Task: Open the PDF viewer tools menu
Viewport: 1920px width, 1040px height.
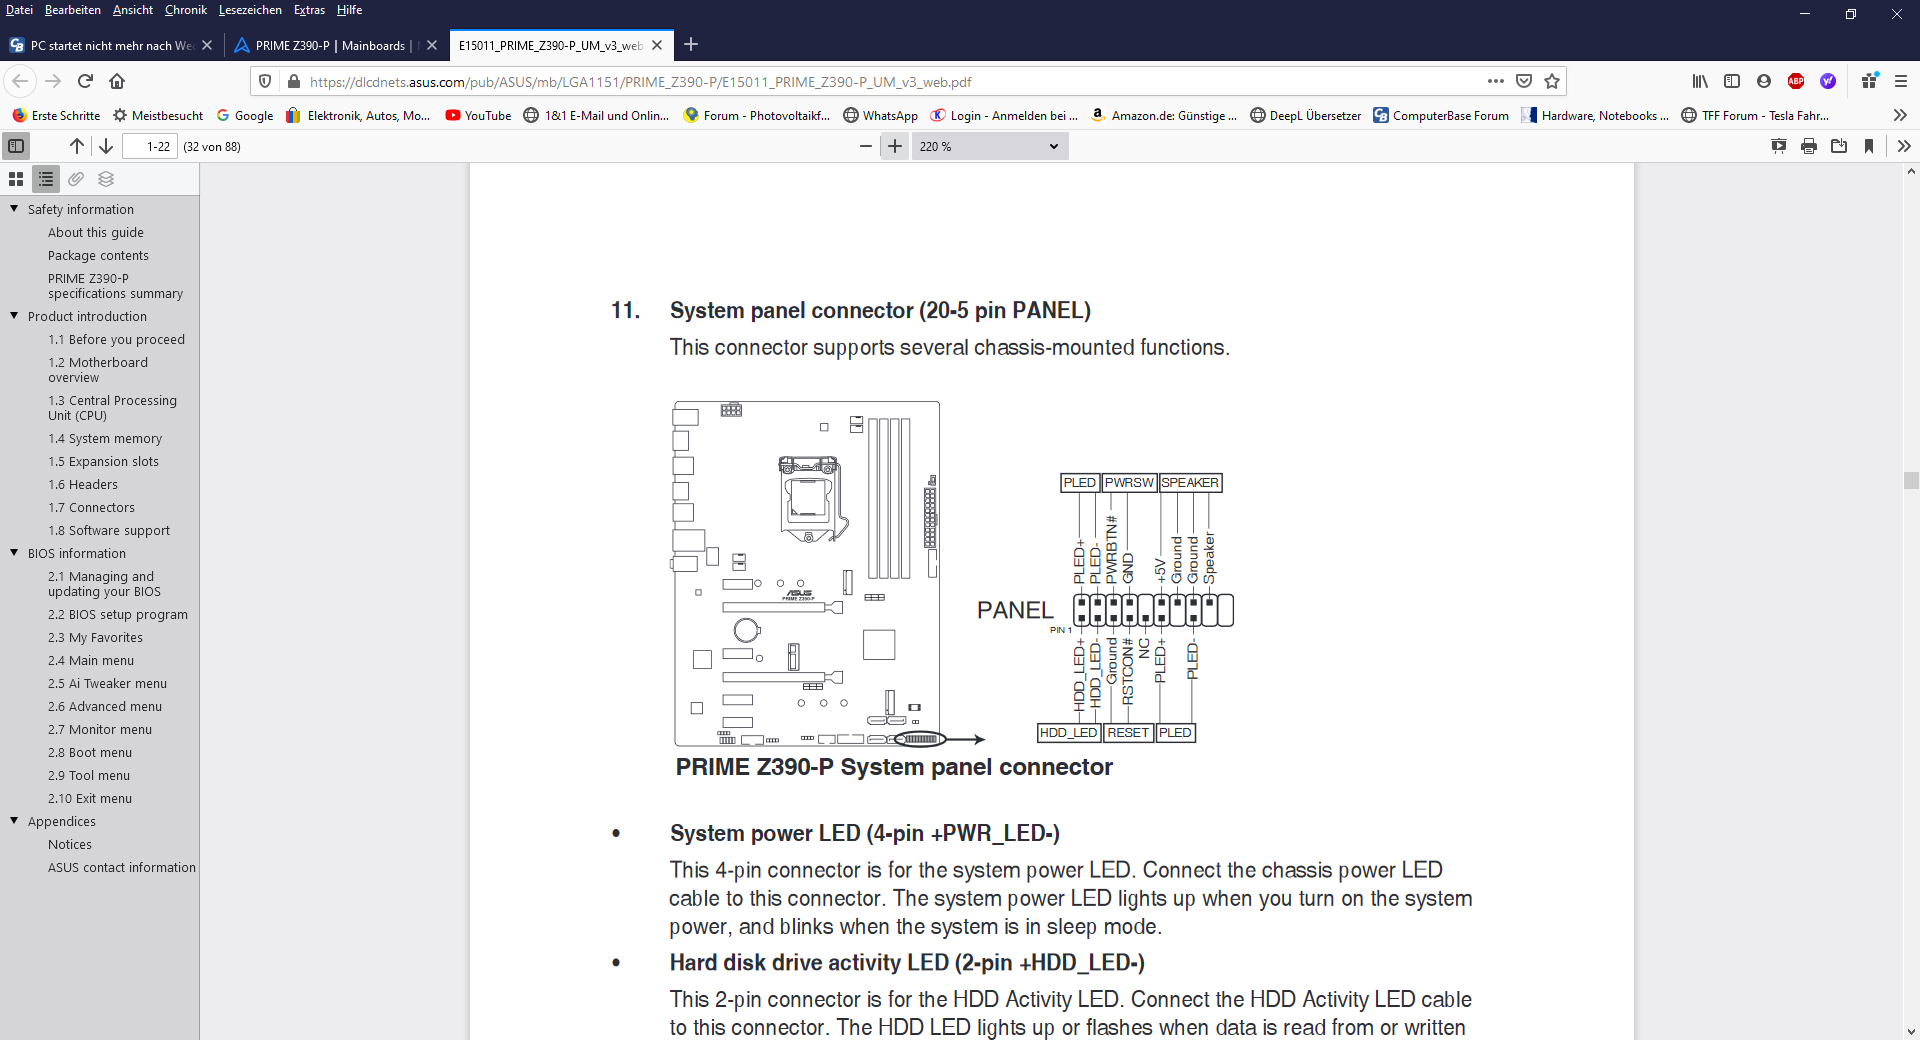Action: click(1904, 146)
